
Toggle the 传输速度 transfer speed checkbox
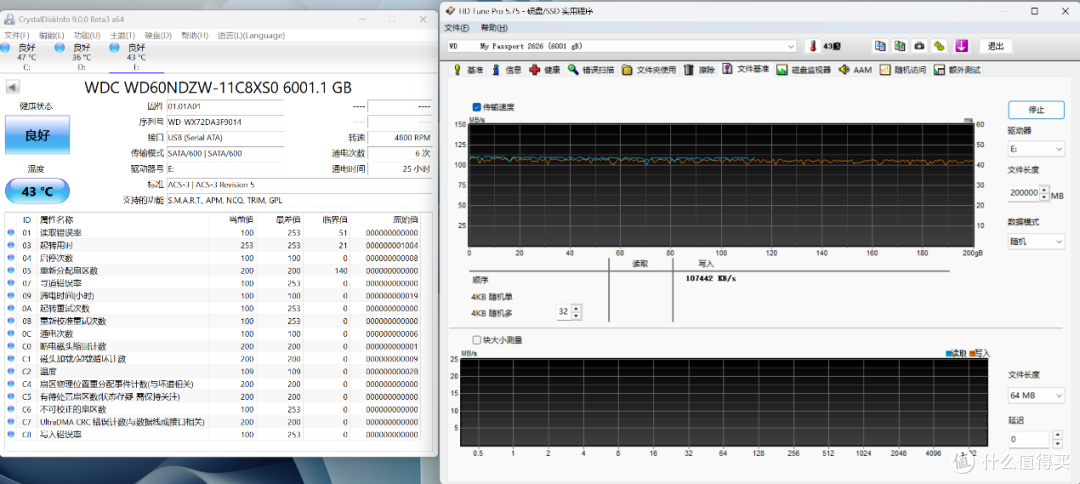(x=477, y=107)
